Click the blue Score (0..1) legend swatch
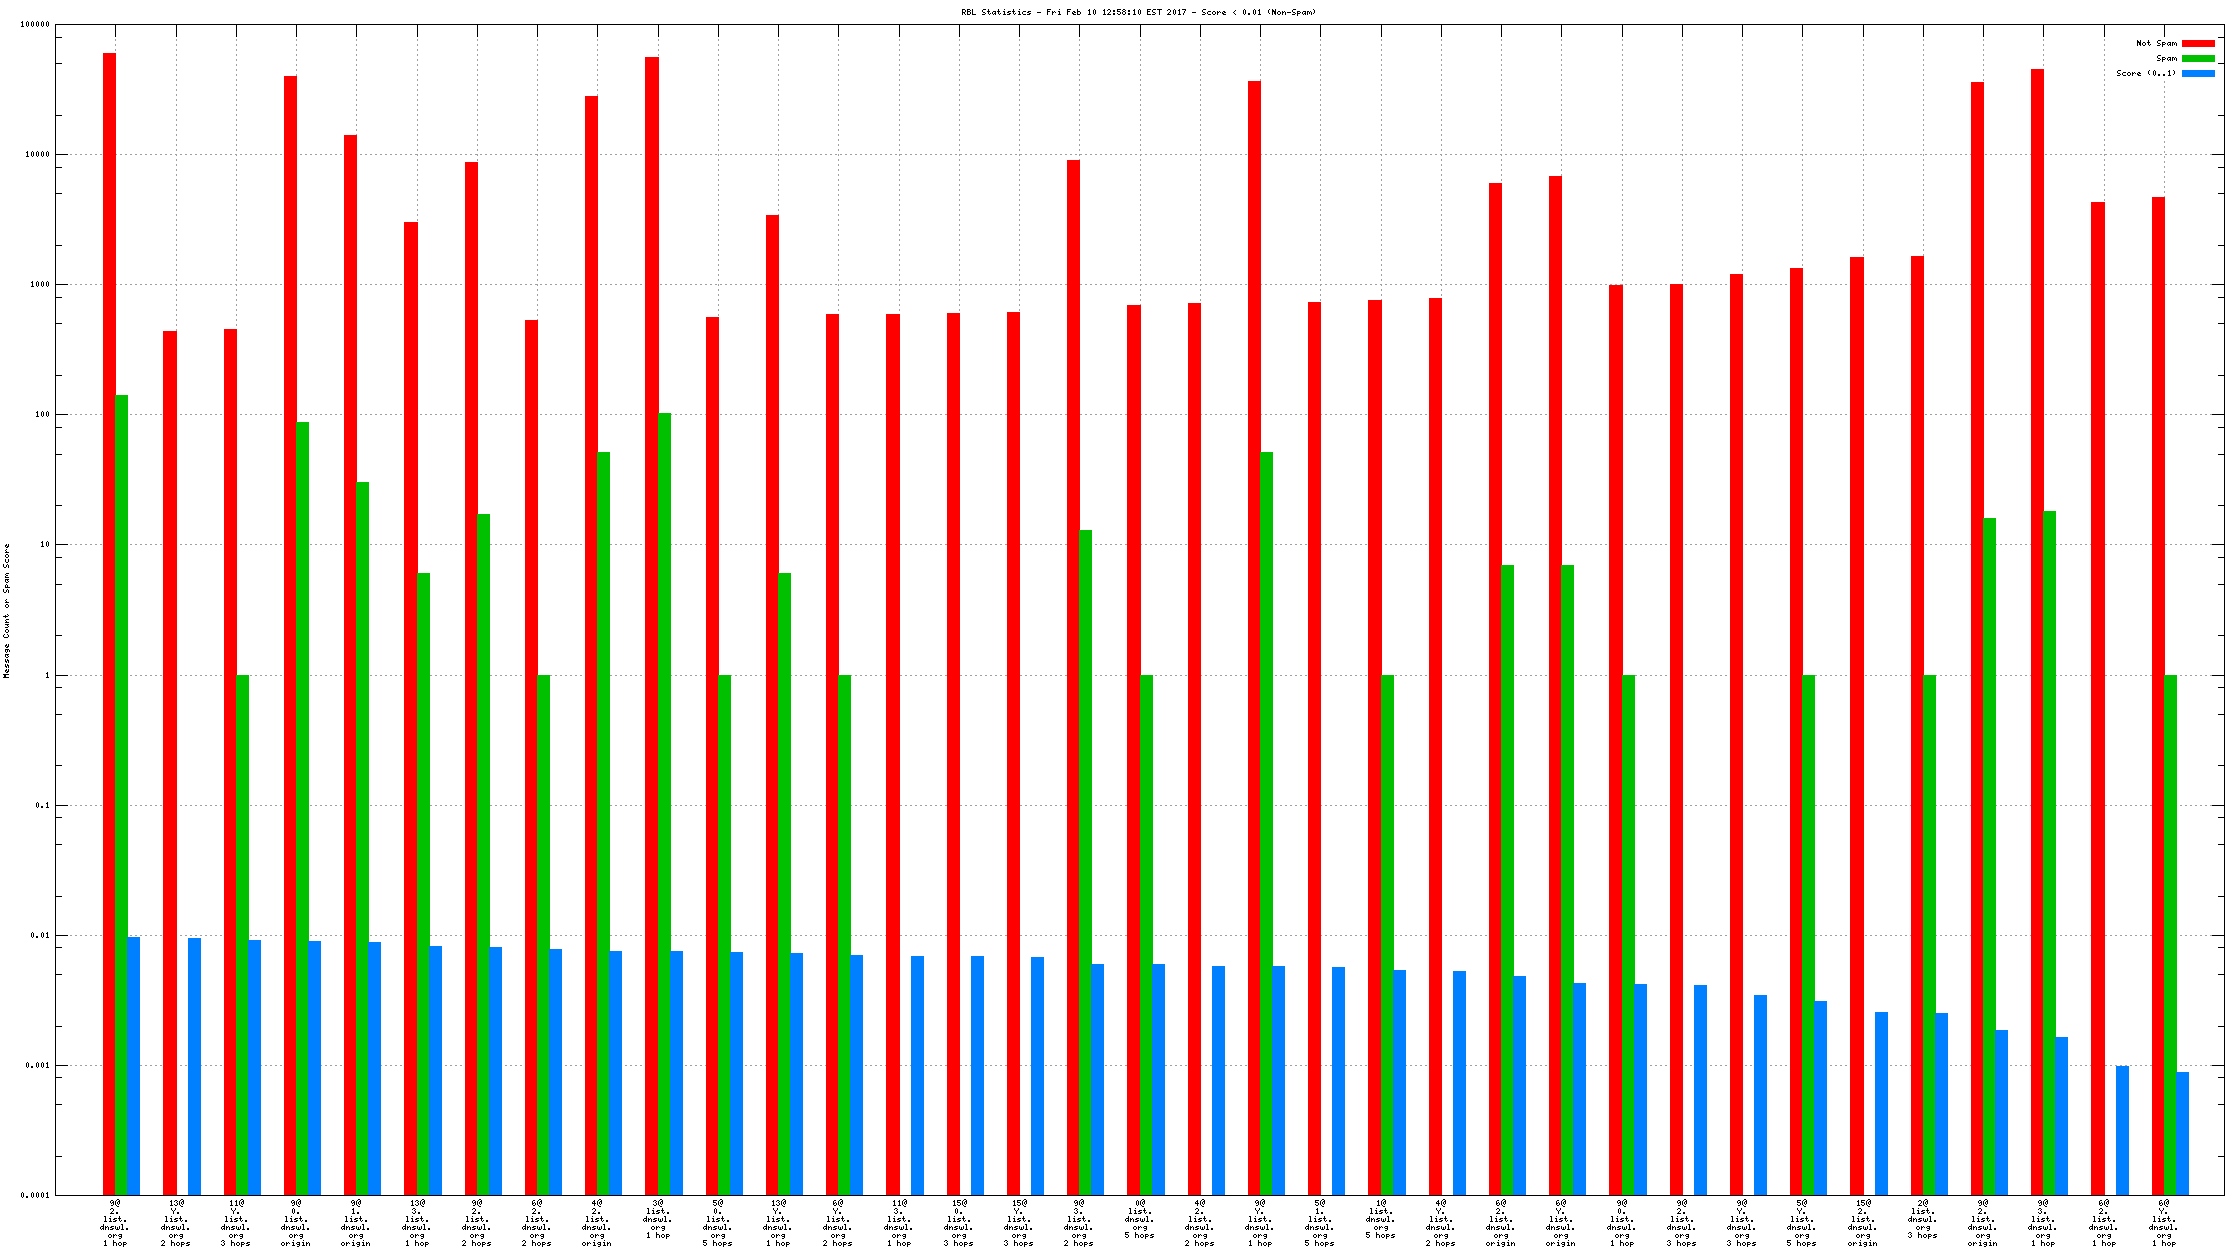 pyautogui.click(x=2197, y=74)
